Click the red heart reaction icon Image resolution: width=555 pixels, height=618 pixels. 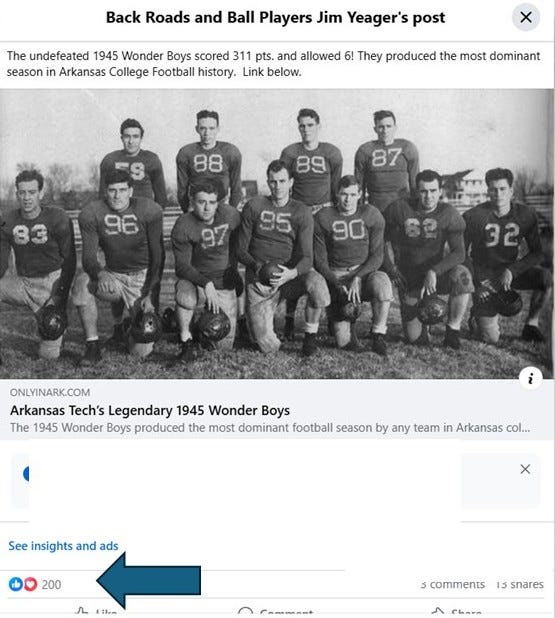click(30, 584)
